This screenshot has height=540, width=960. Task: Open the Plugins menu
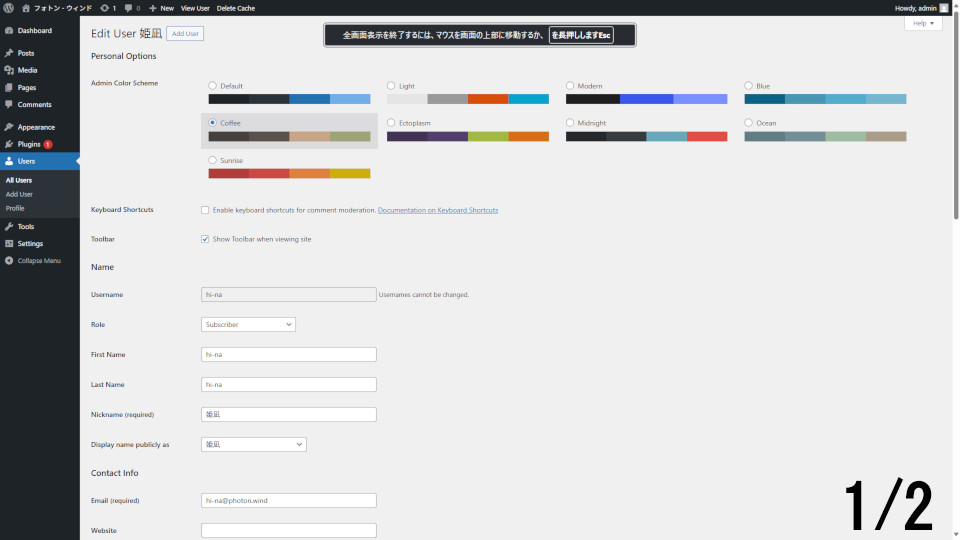[29, 144]
